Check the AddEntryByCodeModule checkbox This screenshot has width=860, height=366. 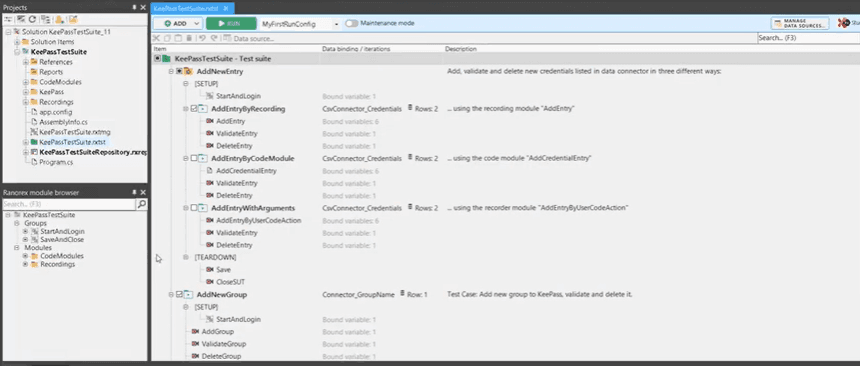coord(194,159)
